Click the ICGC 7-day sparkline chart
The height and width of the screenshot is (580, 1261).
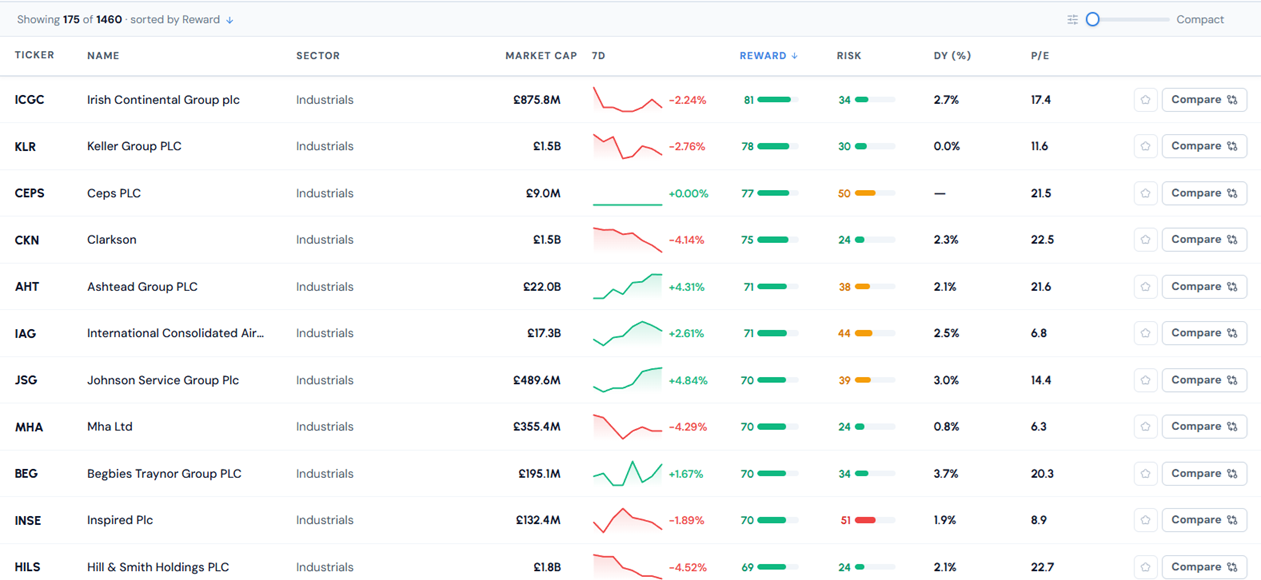click(x=627, y=99)
